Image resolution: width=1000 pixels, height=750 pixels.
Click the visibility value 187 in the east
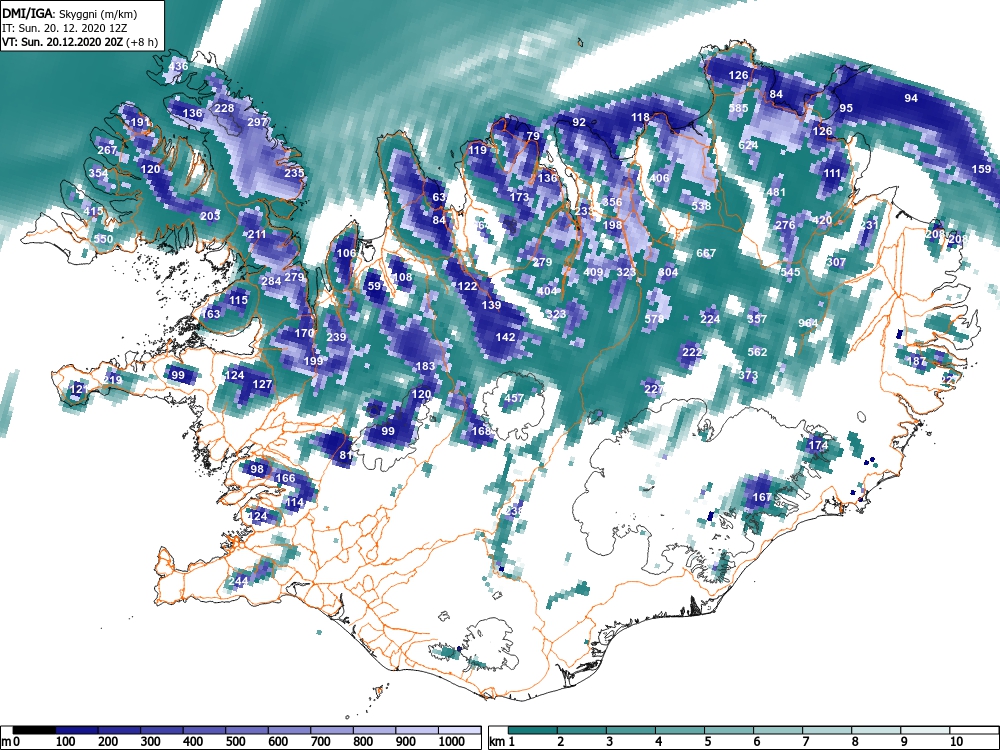916,361
